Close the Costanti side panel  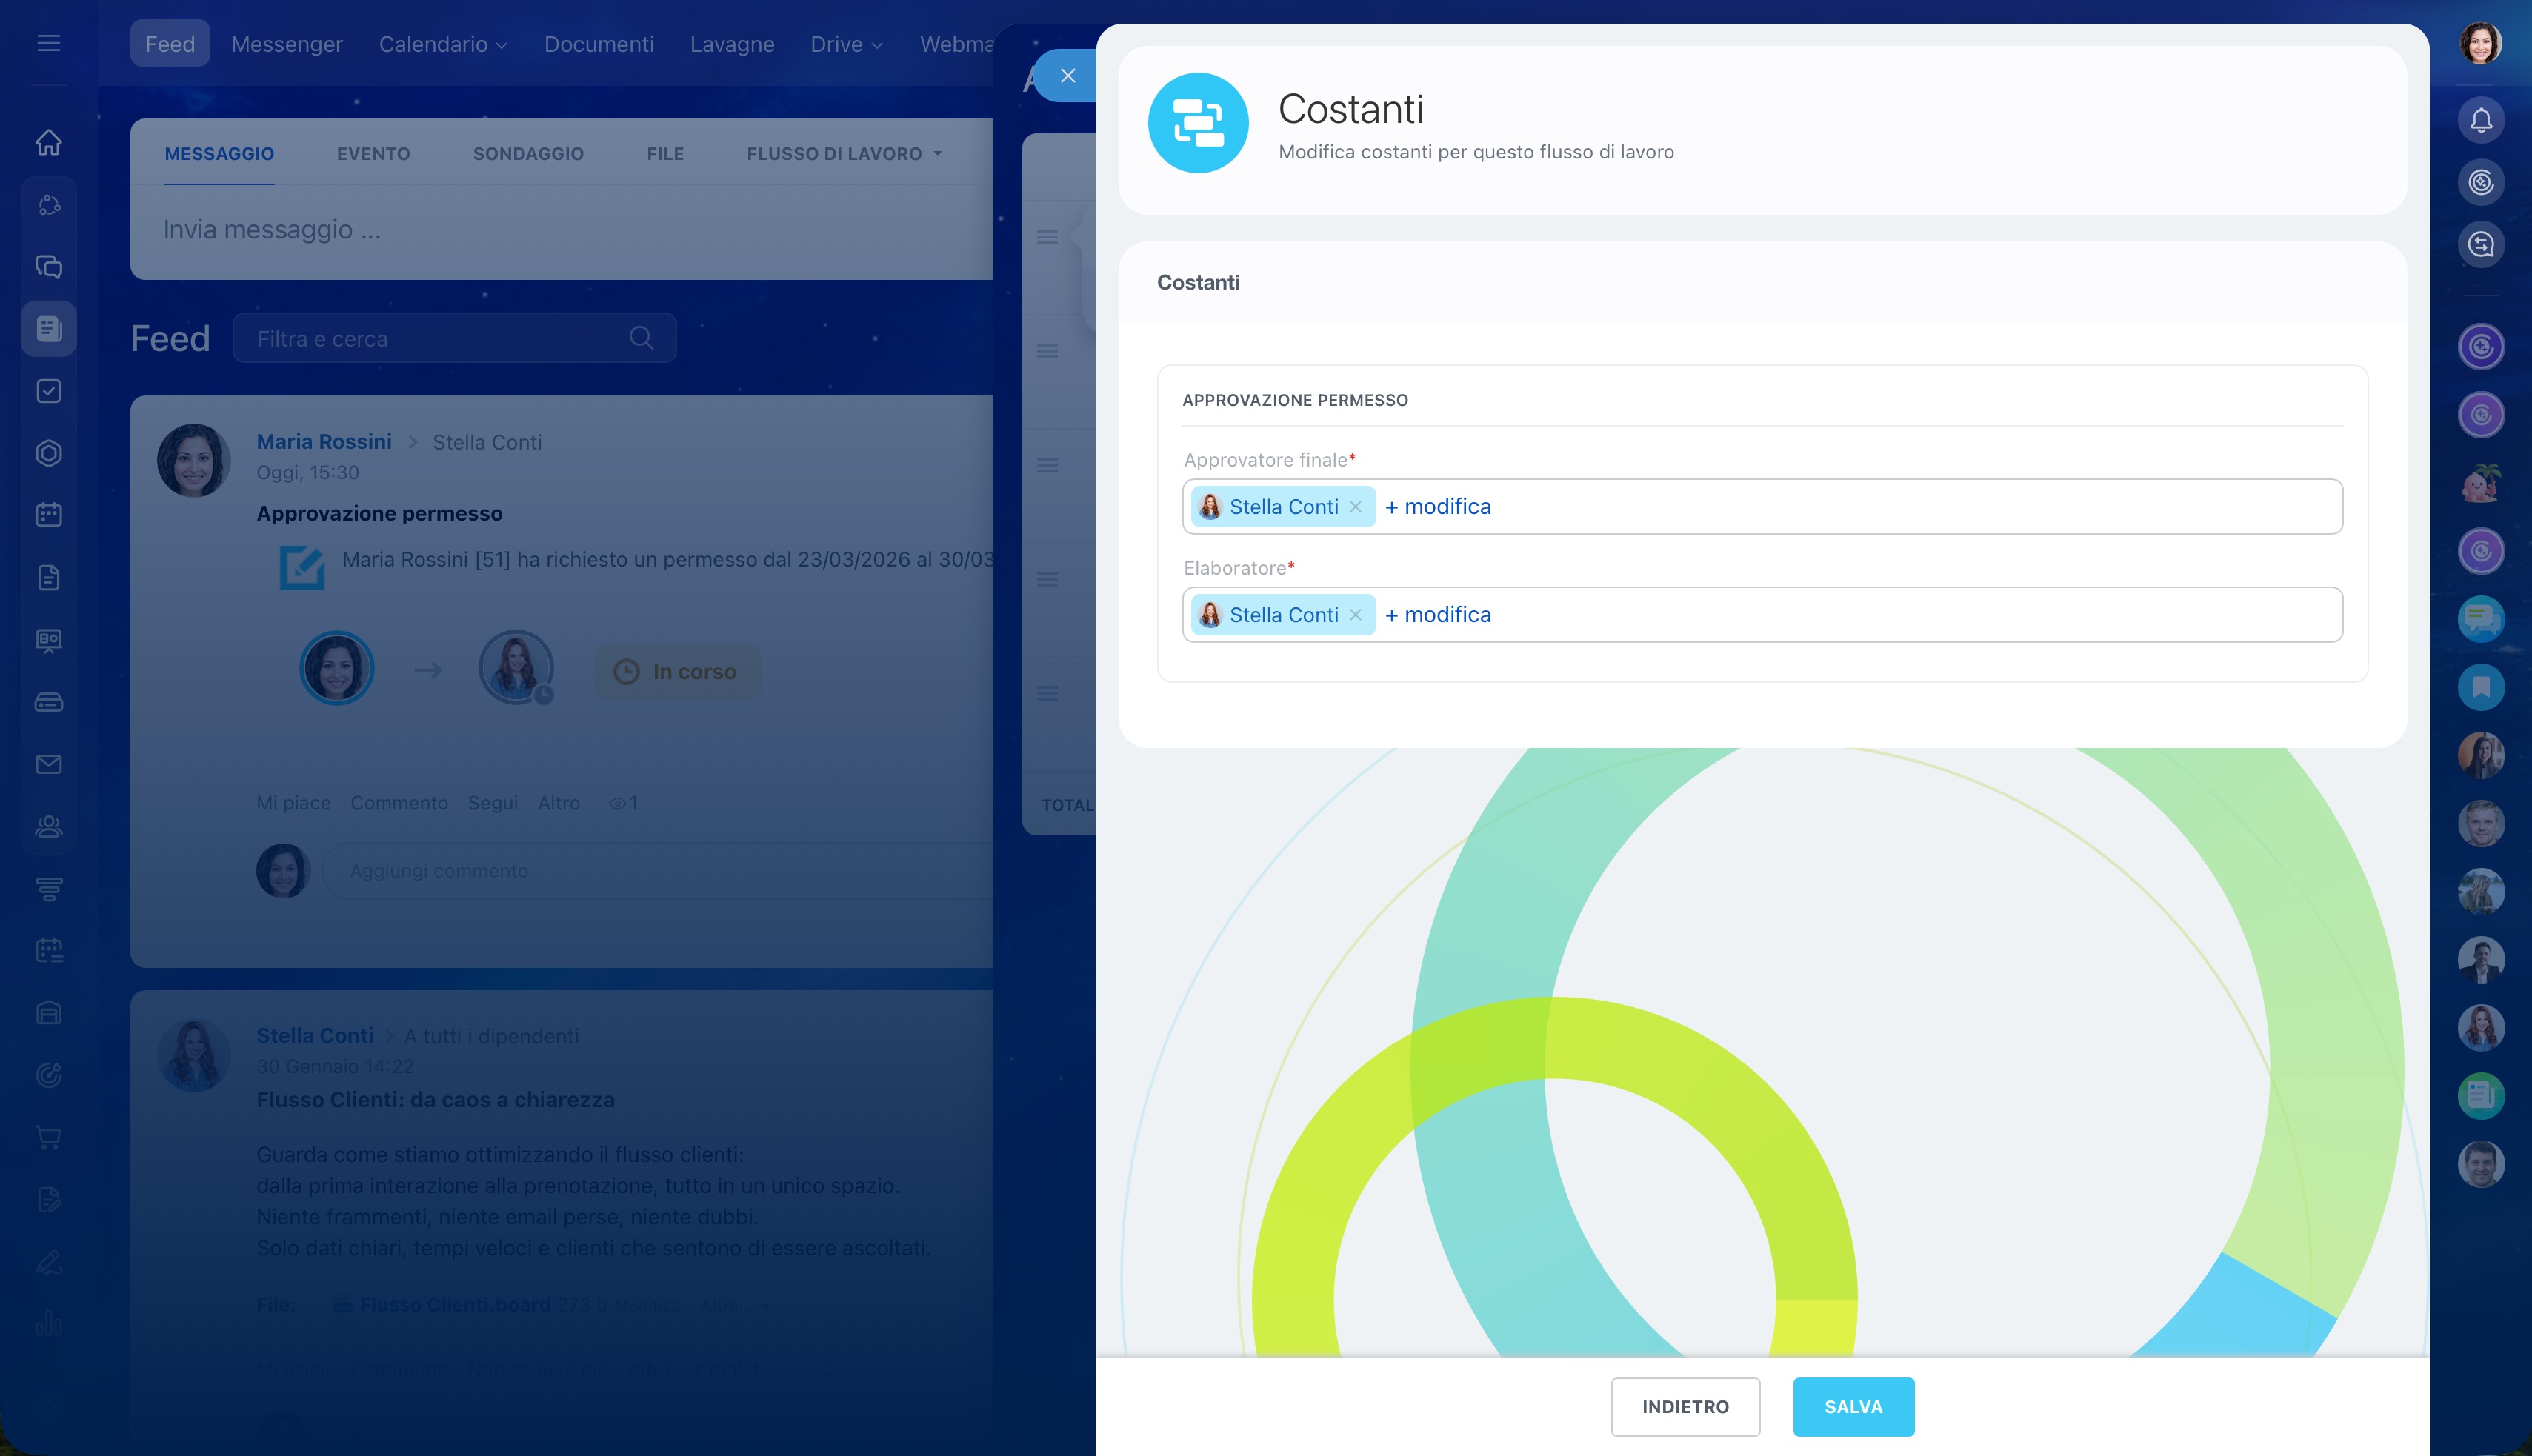1067,76
